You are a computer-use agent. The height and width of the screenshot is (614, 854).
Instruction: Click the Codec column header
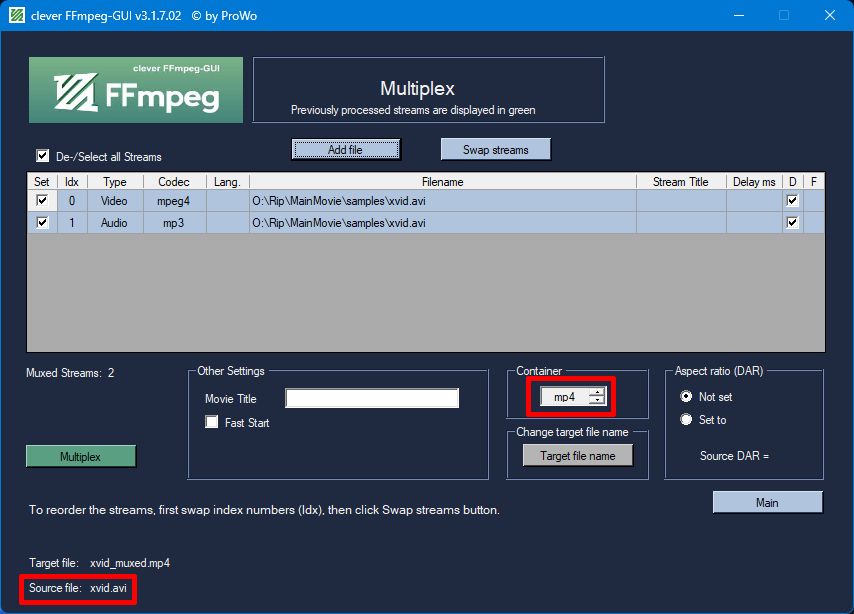[174, 181]
